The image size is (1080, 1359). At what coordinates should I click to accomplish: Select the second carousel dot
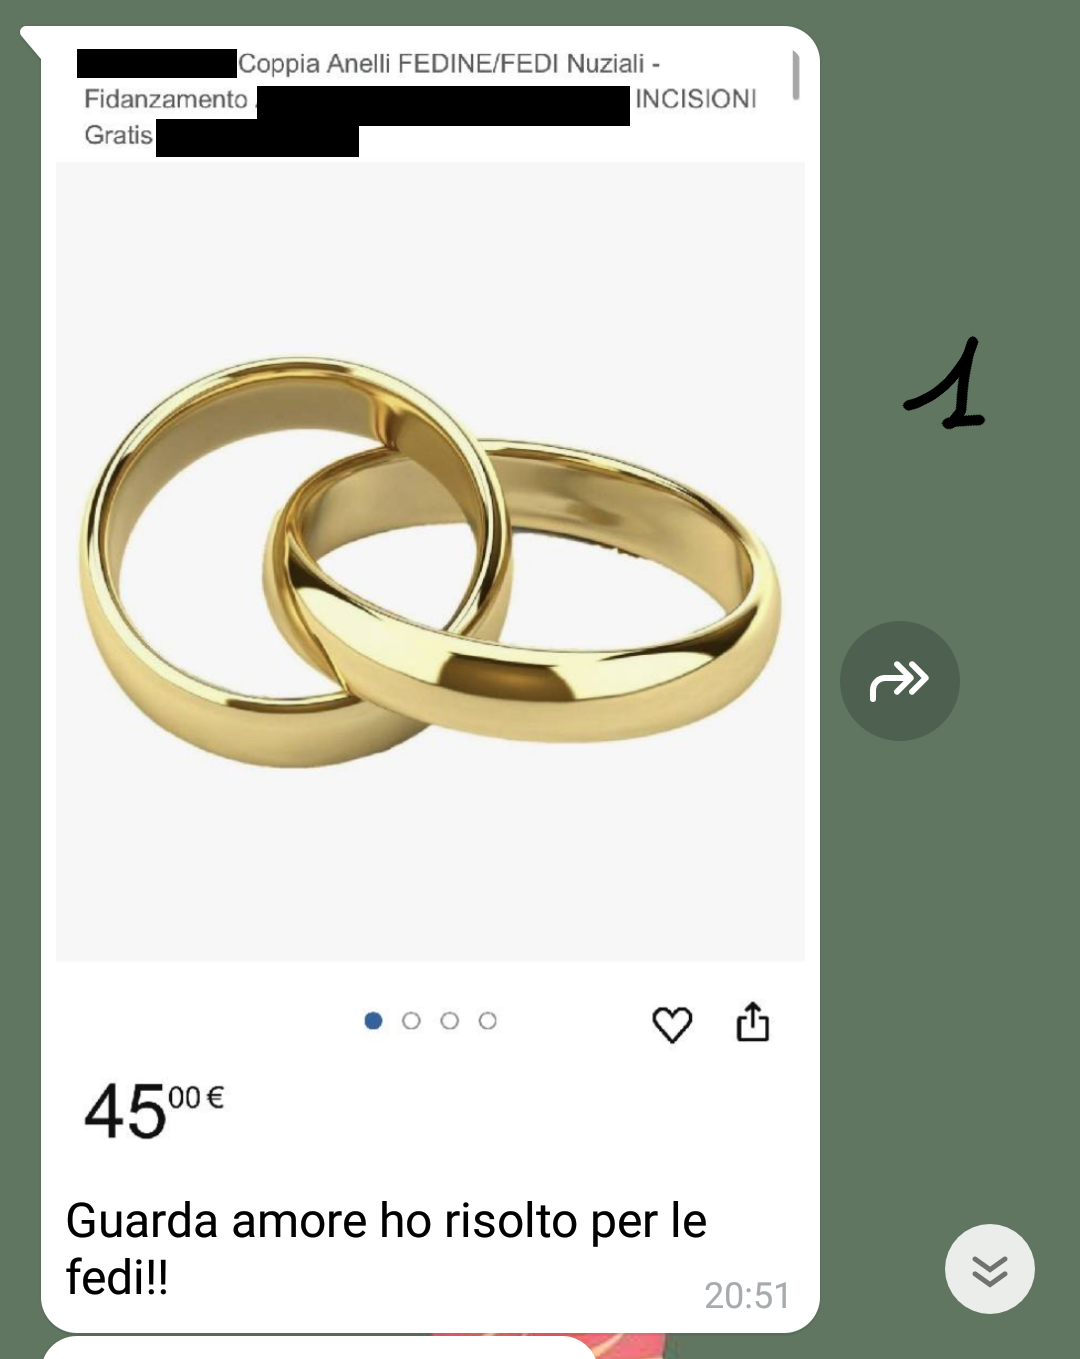411,1021
